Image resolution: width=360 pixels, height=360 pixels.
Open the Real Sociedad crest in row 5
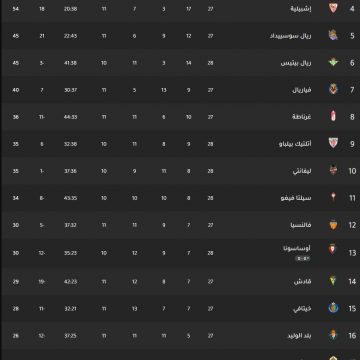click(333, 35)
